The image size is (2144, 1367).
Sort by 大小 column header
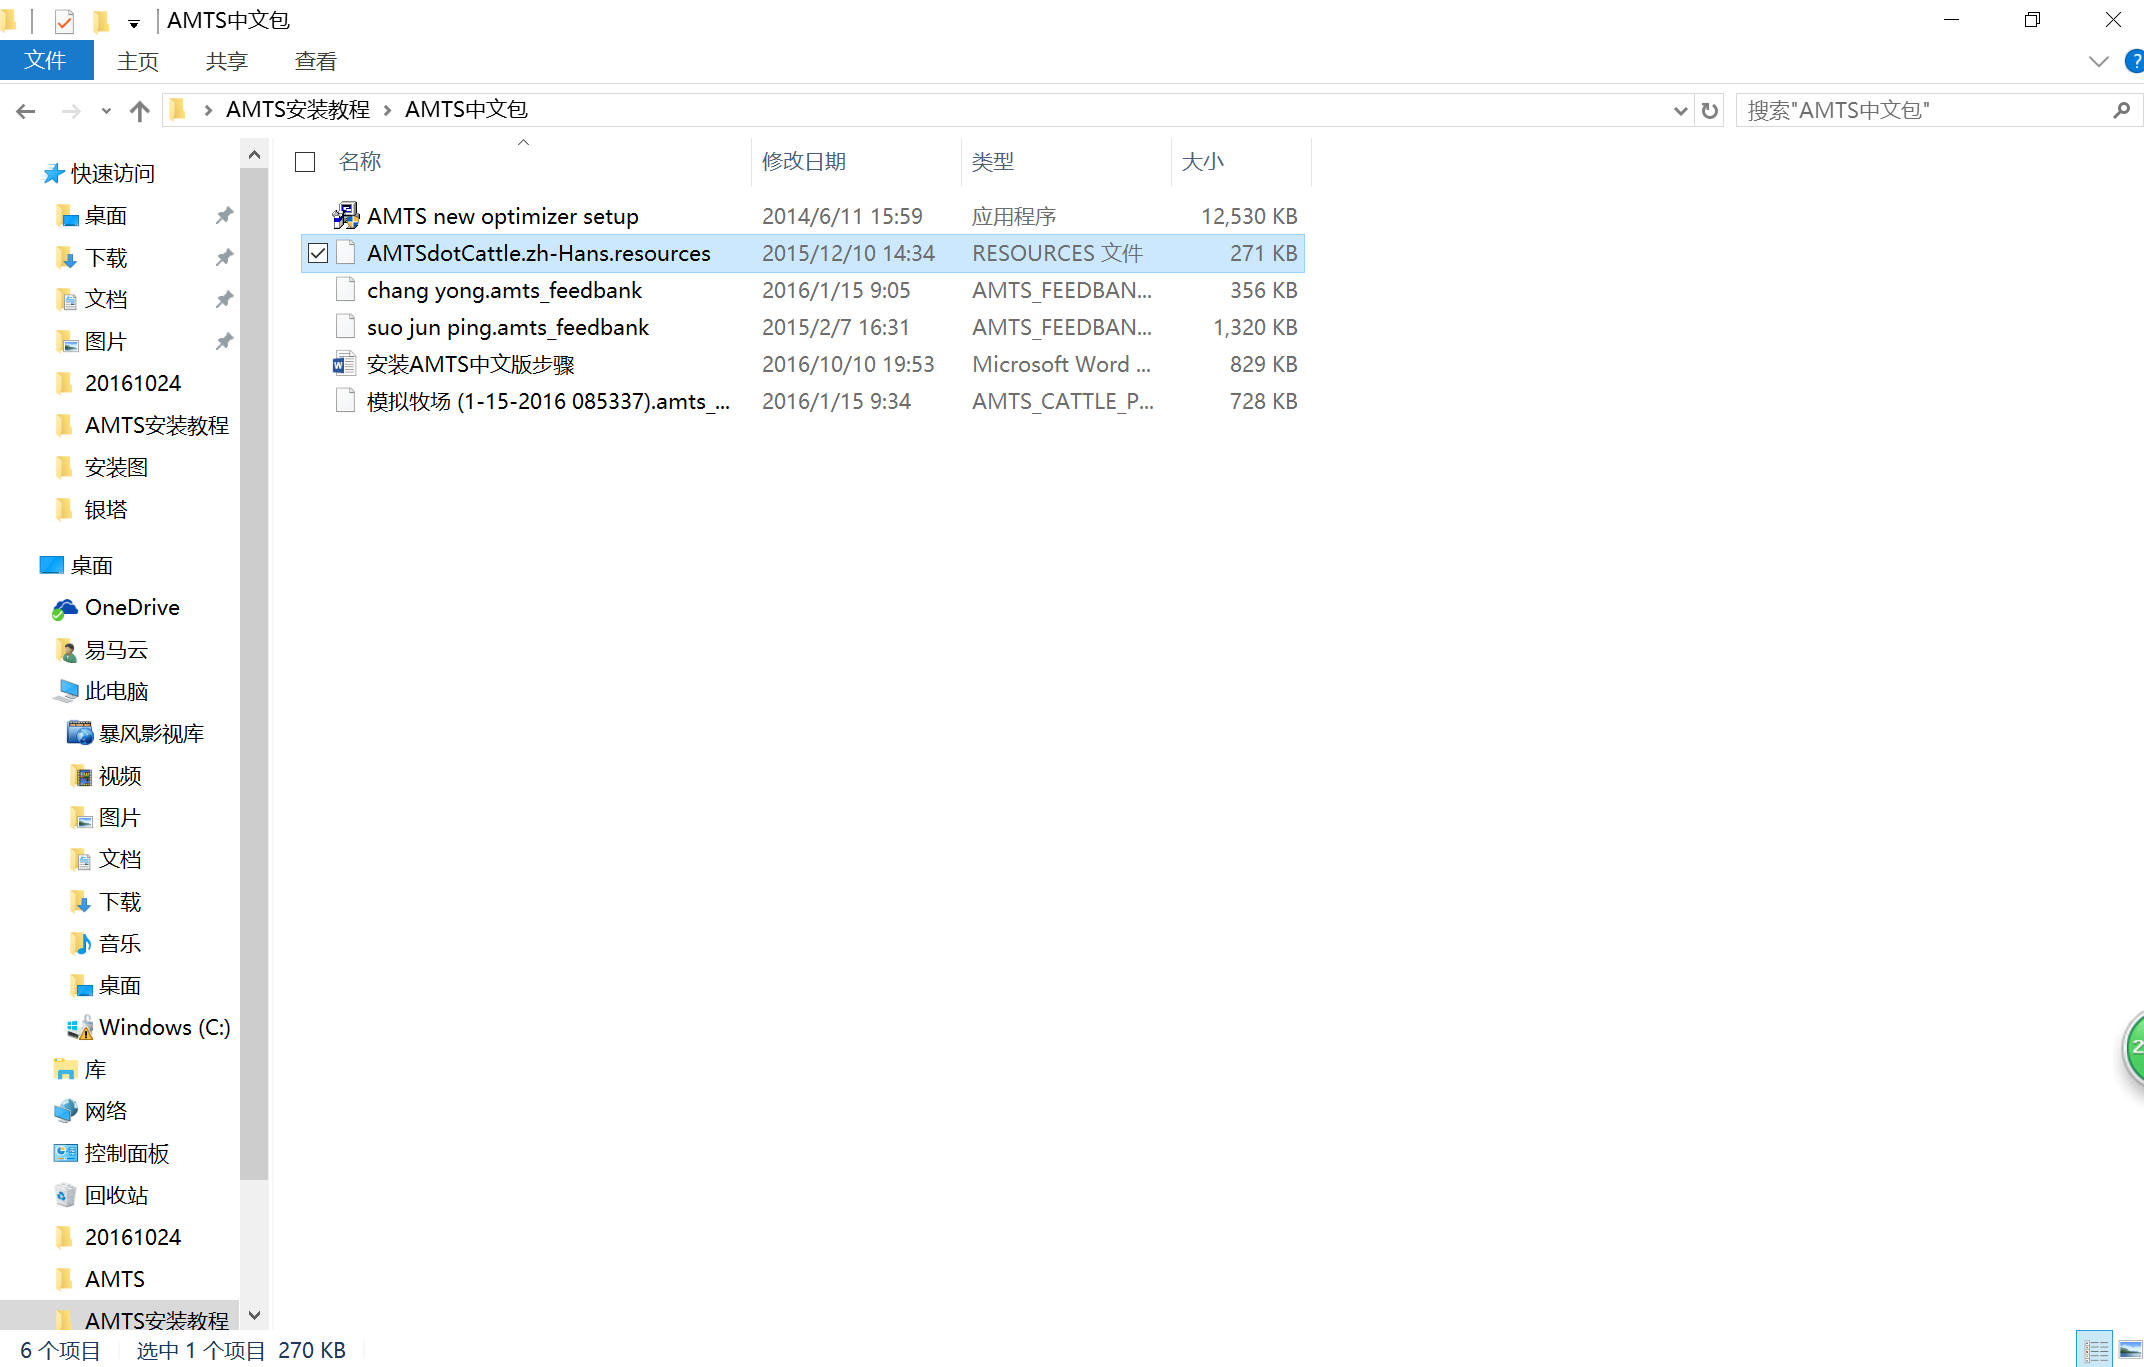pyautogui.click(x=1203, y=161)
